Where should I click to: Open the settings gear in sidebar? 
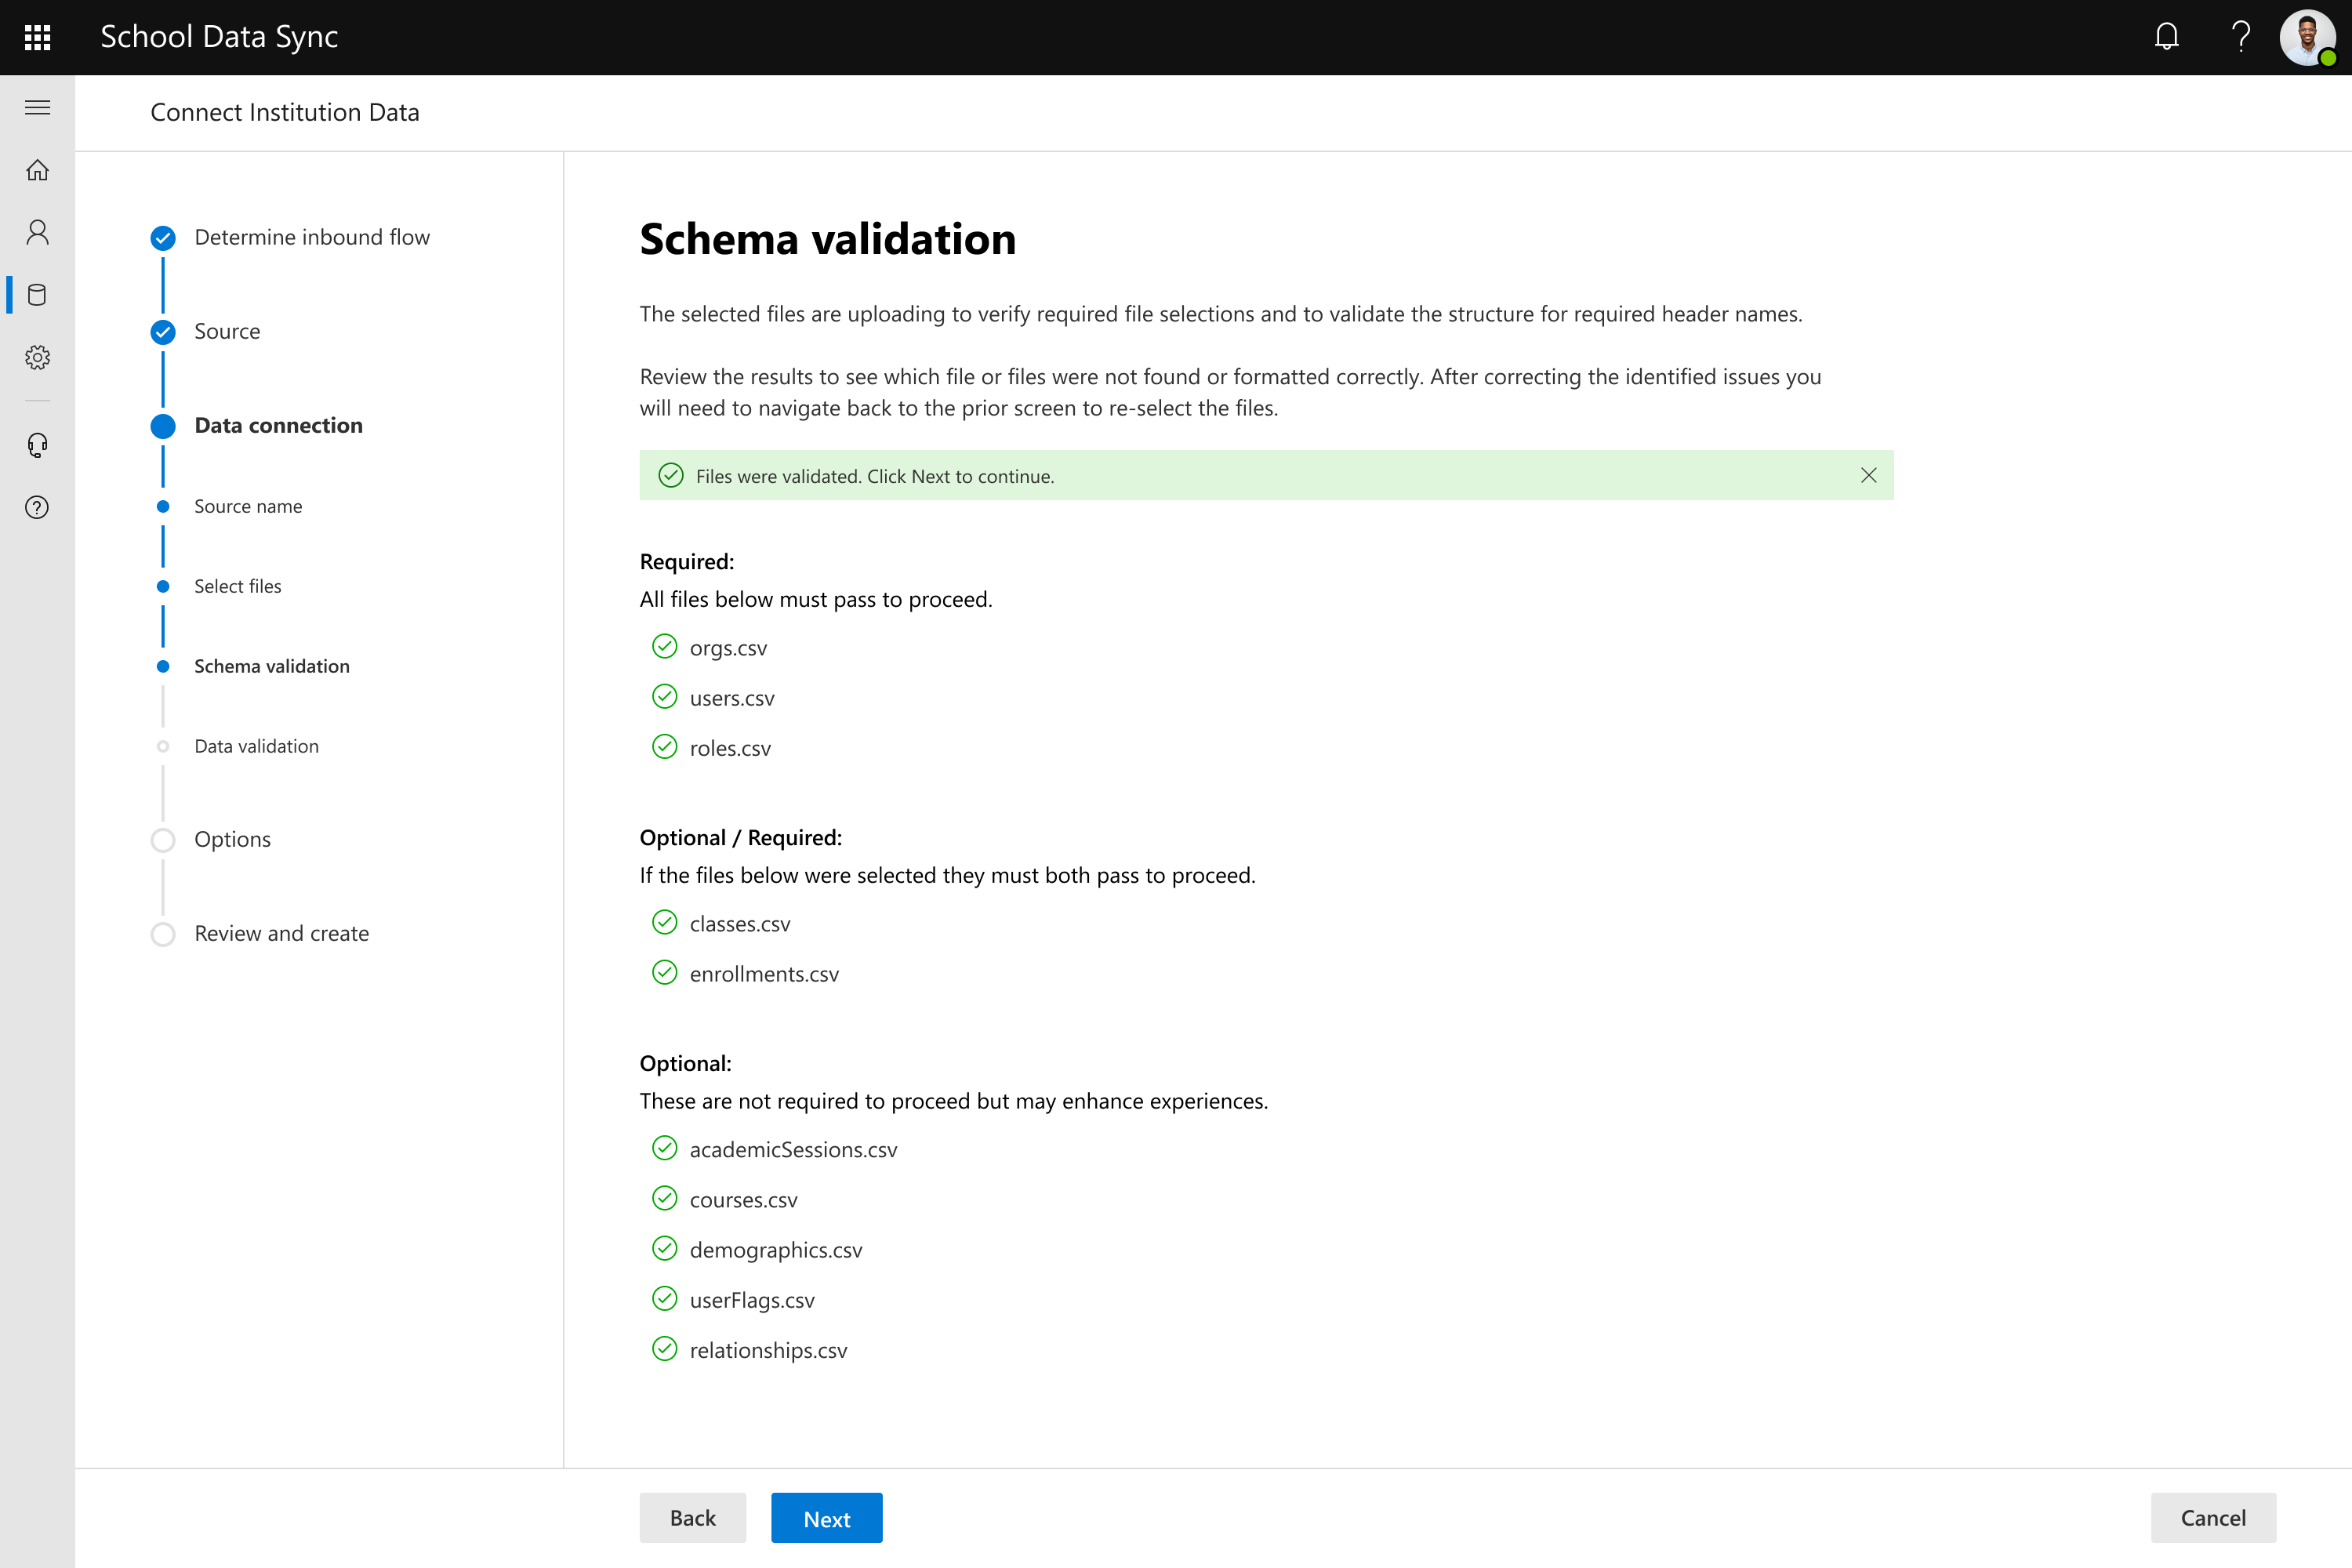(37, 357)
